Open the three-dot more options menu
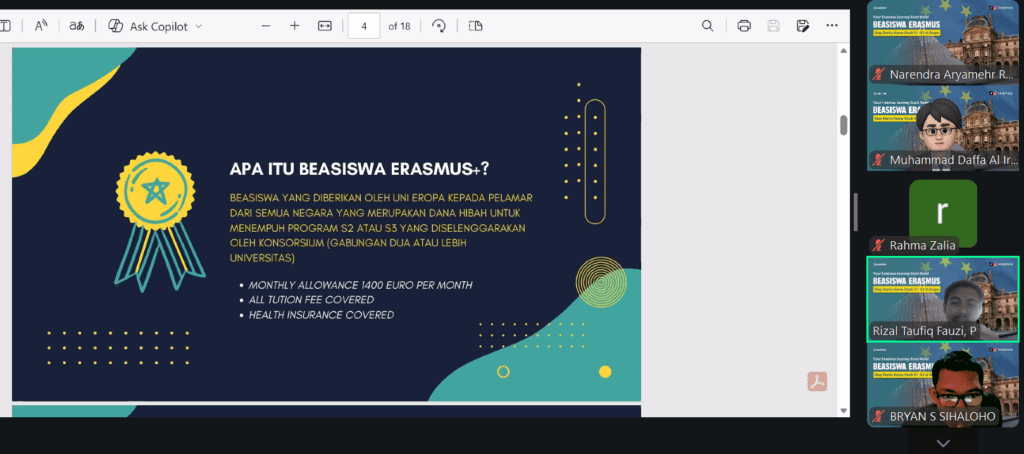Image resolution: width=1024 pixels, height=454 pixels. (x=832, y=26)
